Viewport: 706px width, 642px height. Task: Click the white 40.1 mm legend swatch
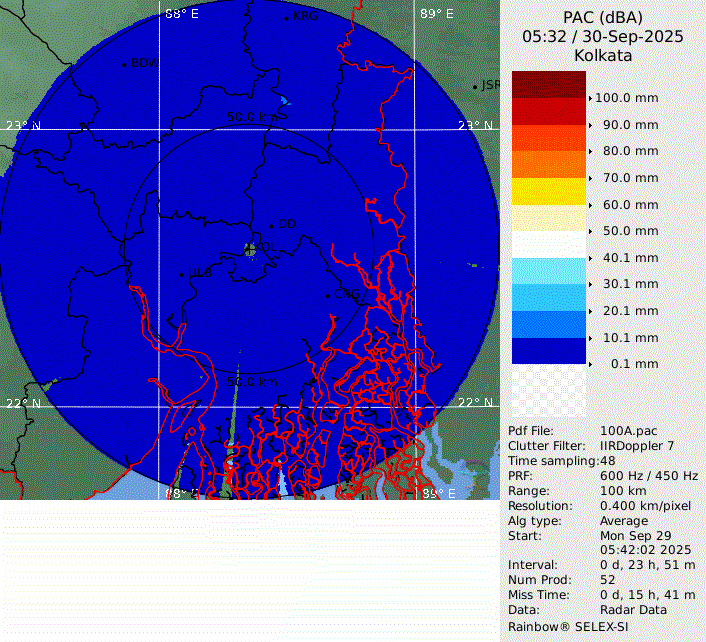point(548,244)
